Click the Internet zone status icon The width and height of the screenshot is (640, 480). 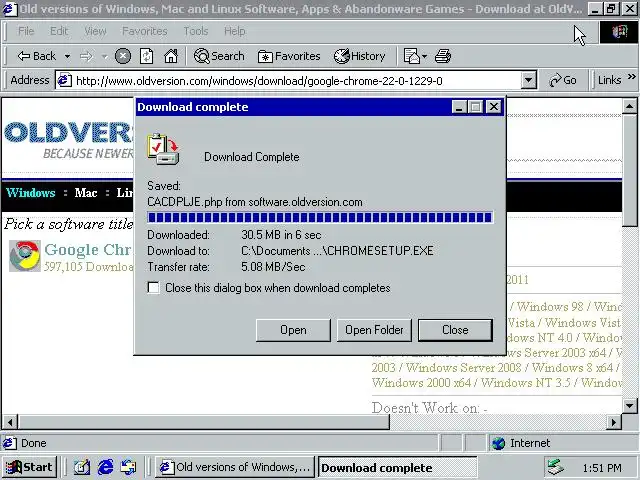pyautogui.click(x=498, y=443)
